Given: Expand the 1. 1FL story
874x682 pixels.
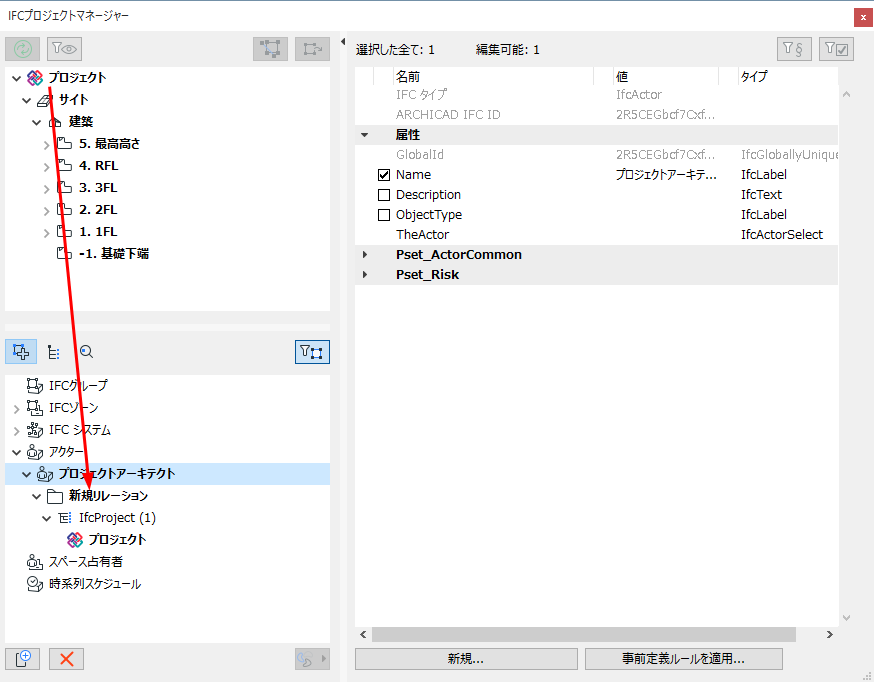Looking at the screenshot, I should tap(47, 233).
